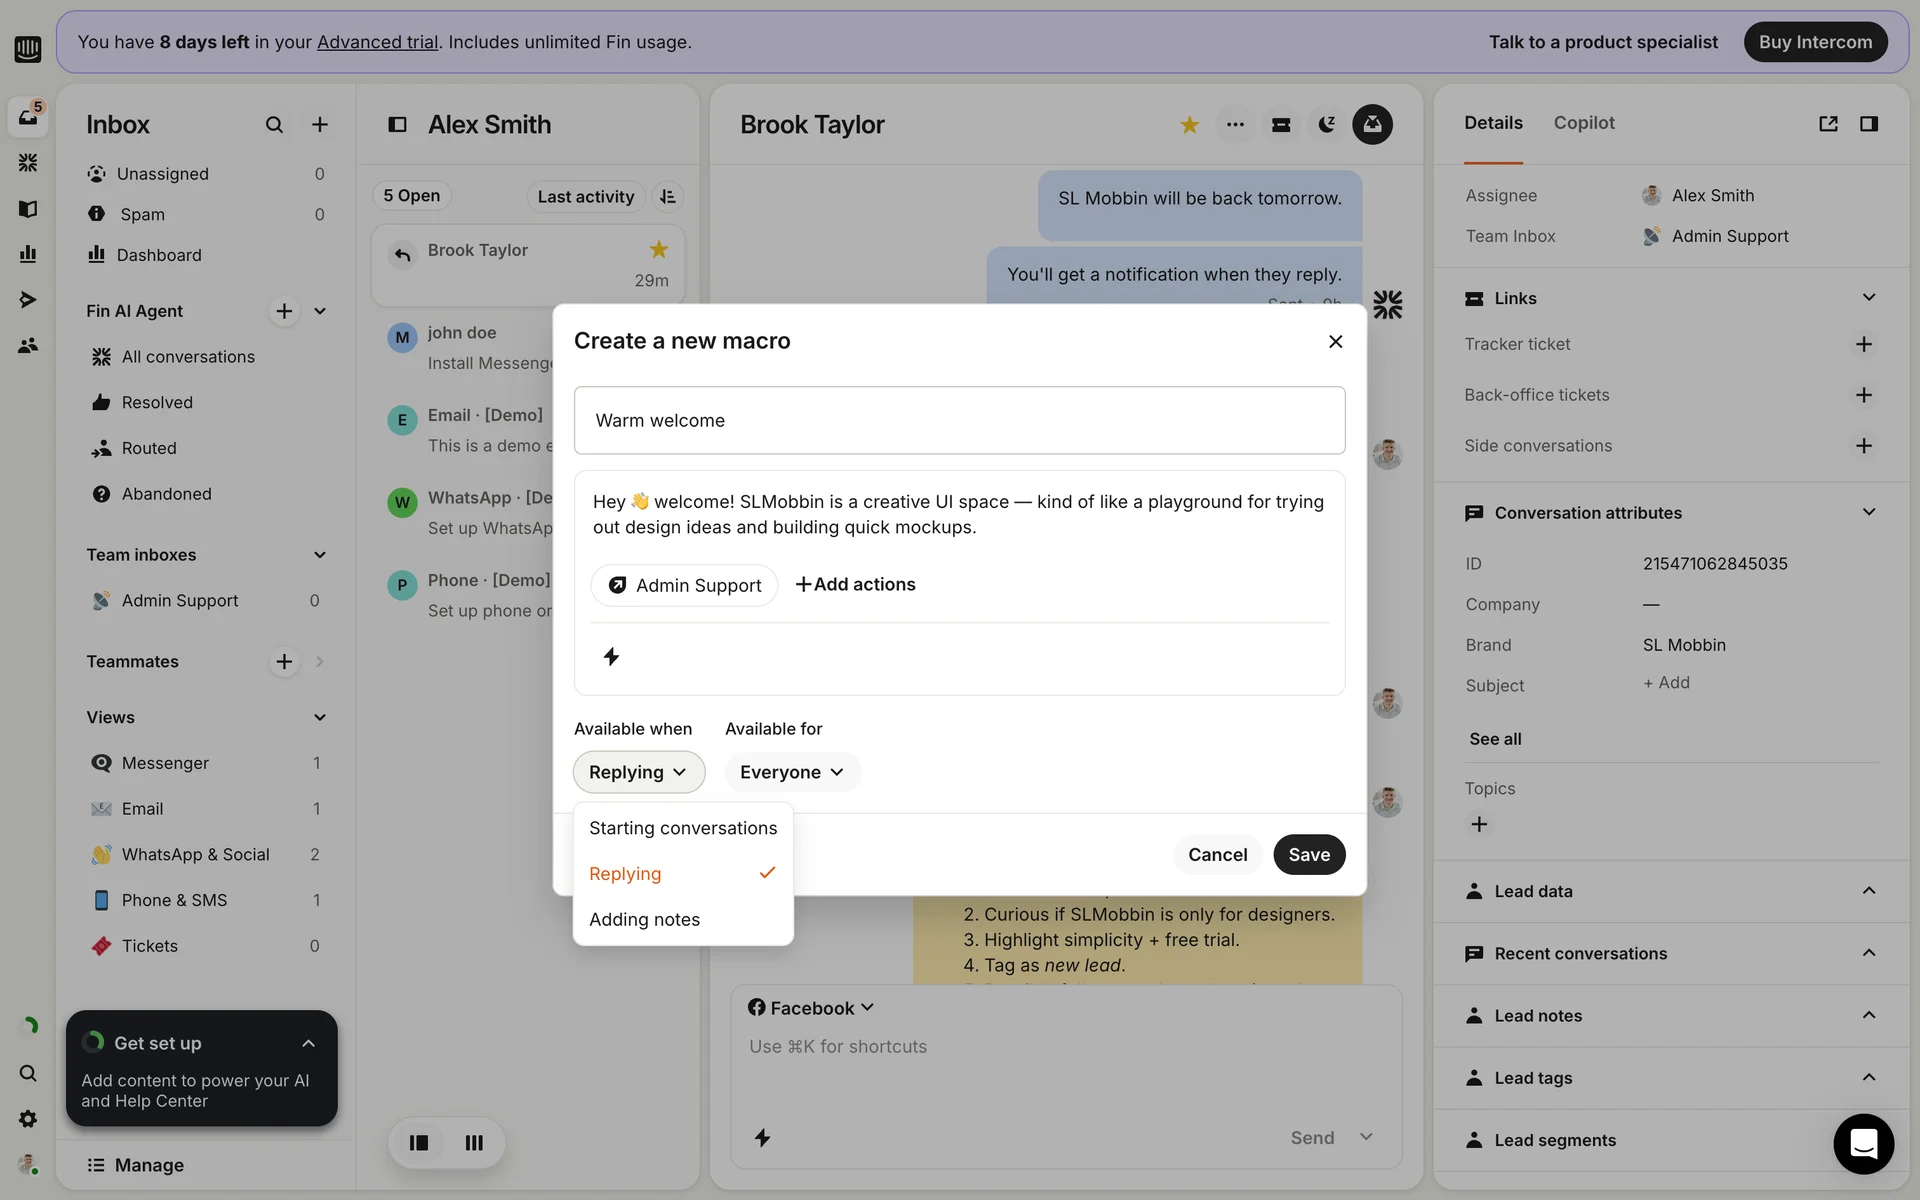Open the Facebook channel dropdown
1920x1200 pixels.
click(x=811, y=1008)
